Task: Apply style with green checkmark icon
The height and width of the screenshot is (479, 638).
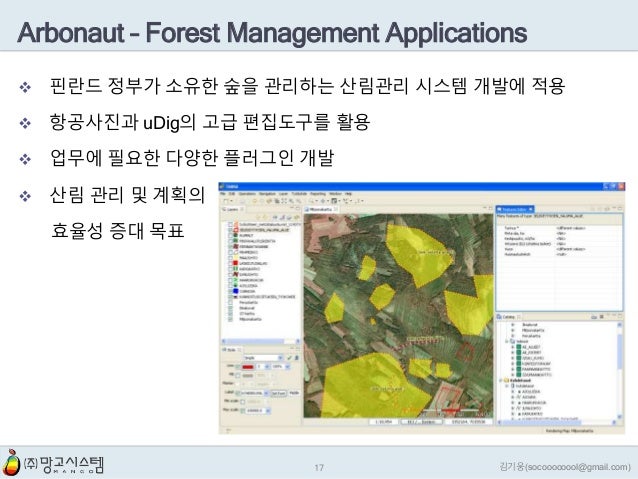Action: point(289,358)
